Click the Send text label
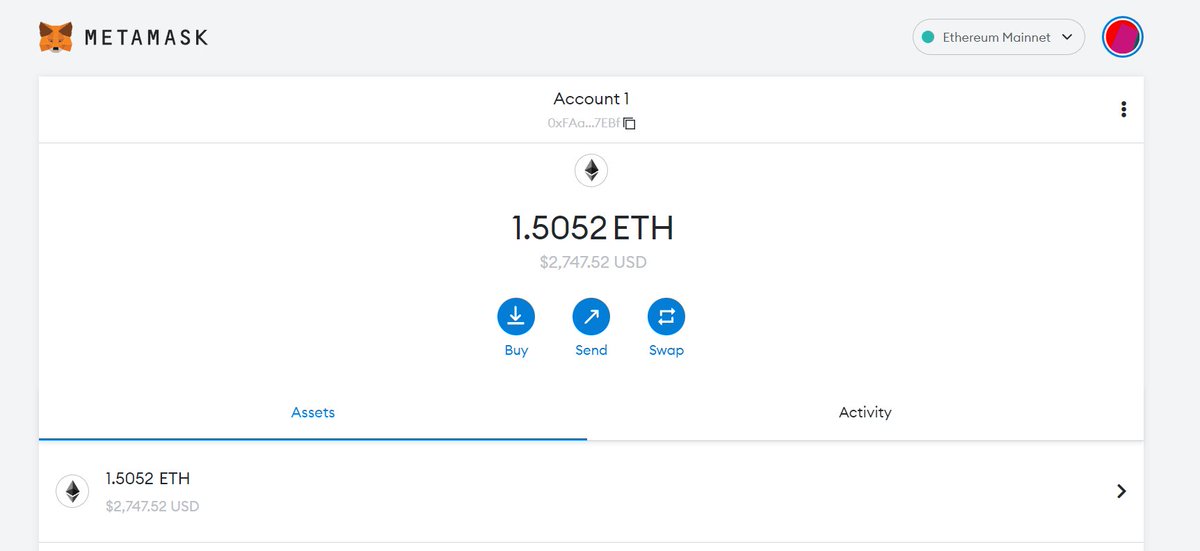Screen dimensions: 1200x551 coord(591,350)
